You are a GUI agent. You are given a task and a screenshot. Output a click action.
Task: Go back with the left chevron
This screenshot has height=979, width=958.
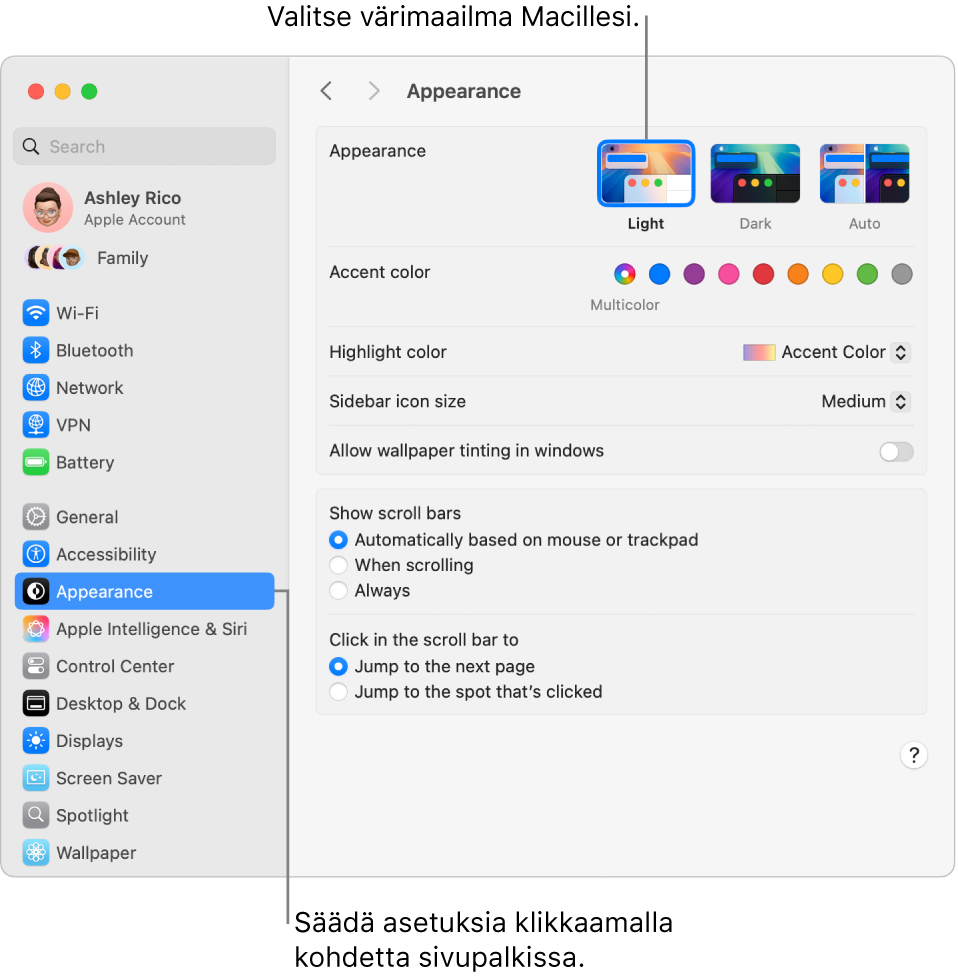click(x=326, y=91)
